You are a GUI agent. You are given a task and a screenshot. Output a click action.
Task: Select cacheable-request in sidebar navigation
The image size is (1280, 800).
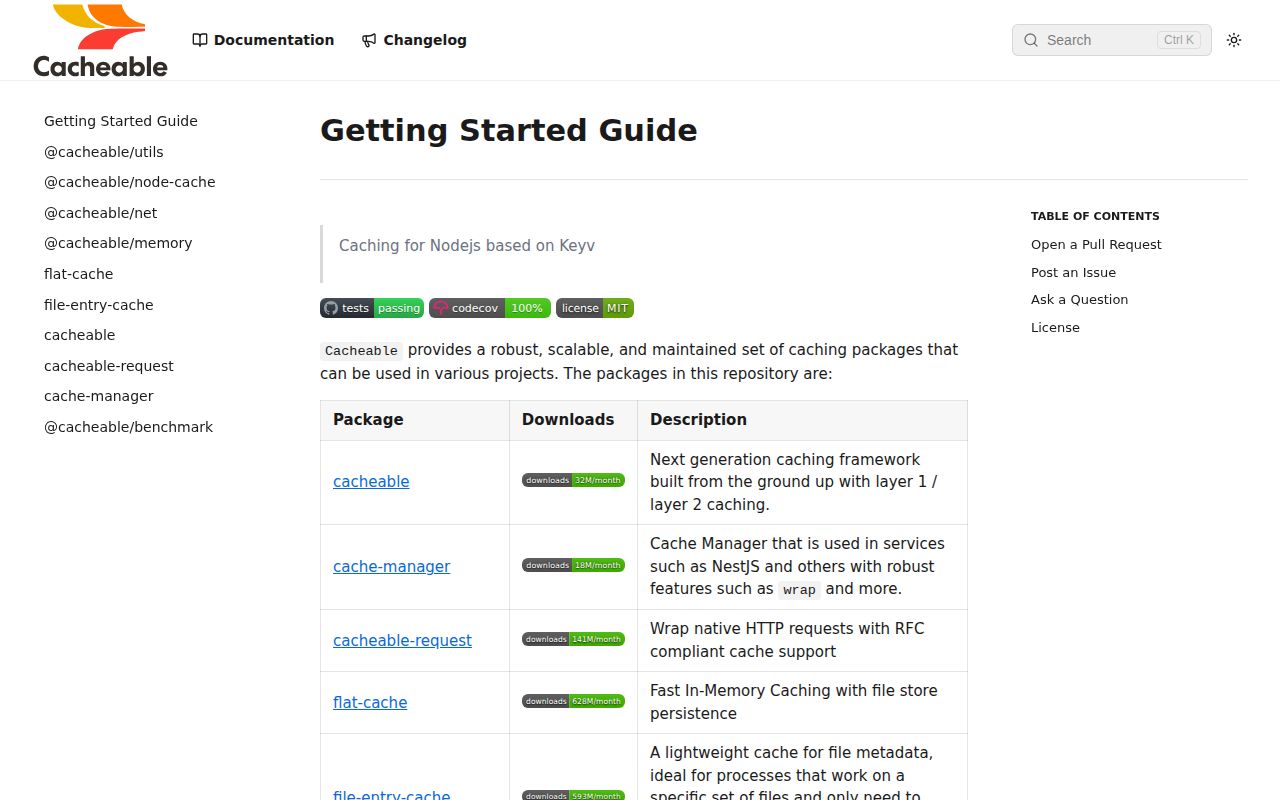pos(109,366)
